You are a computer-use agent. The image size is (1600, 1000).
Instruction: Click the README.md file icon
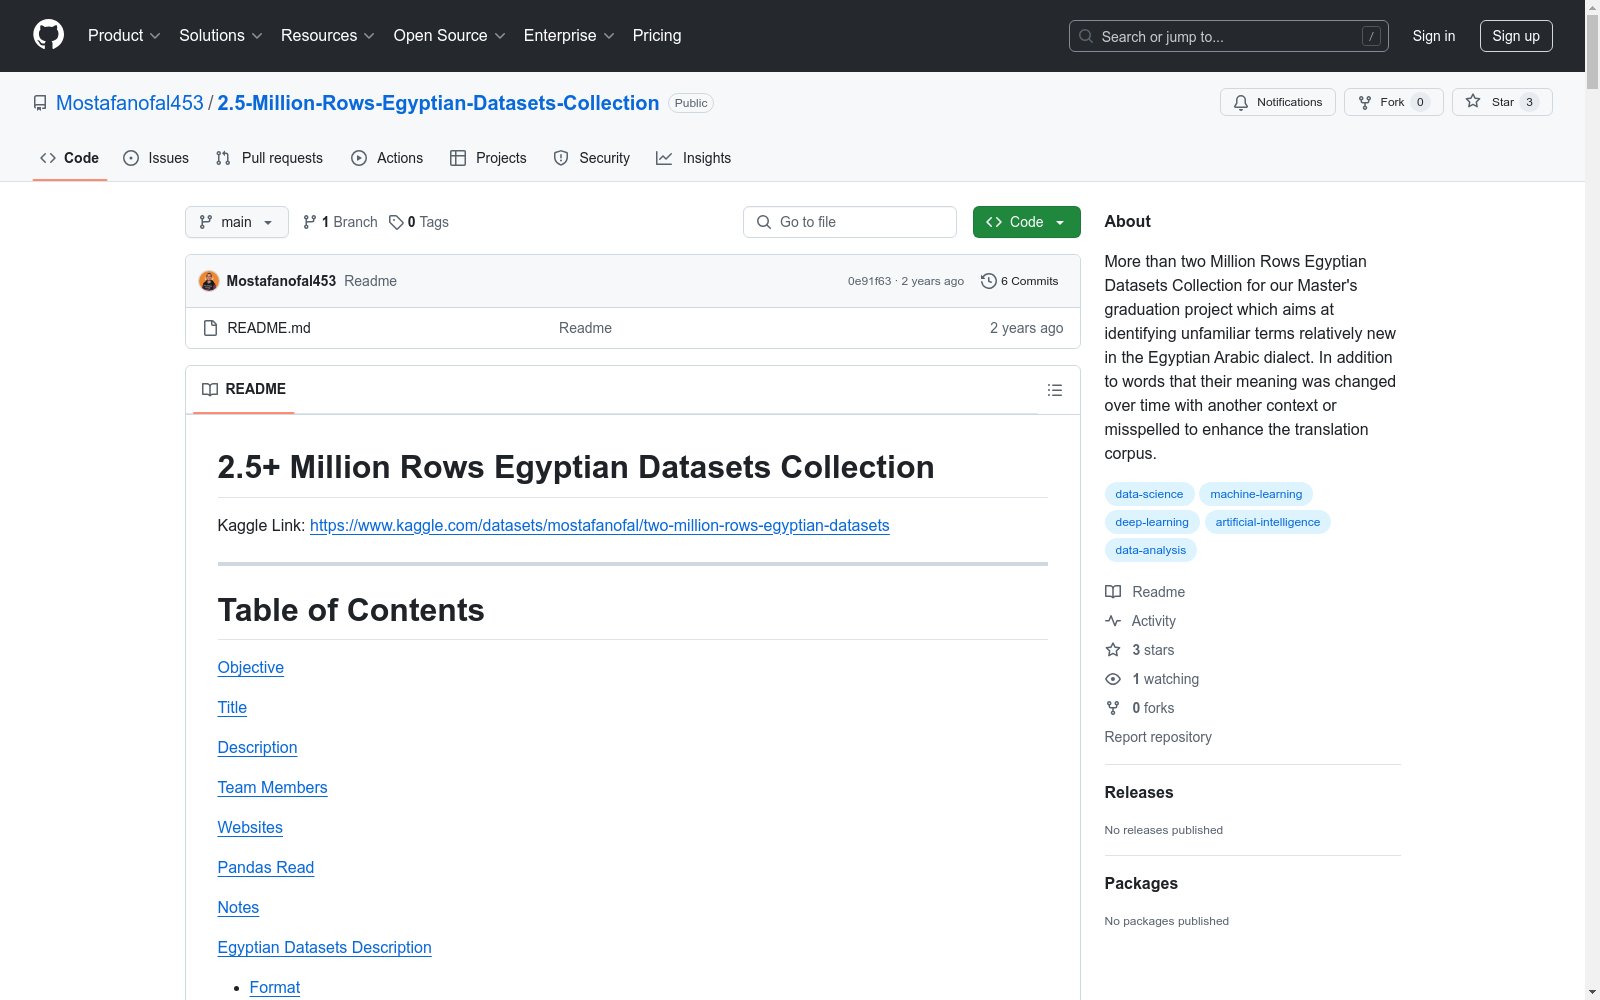pyautogui.click(x=210, y=328)
